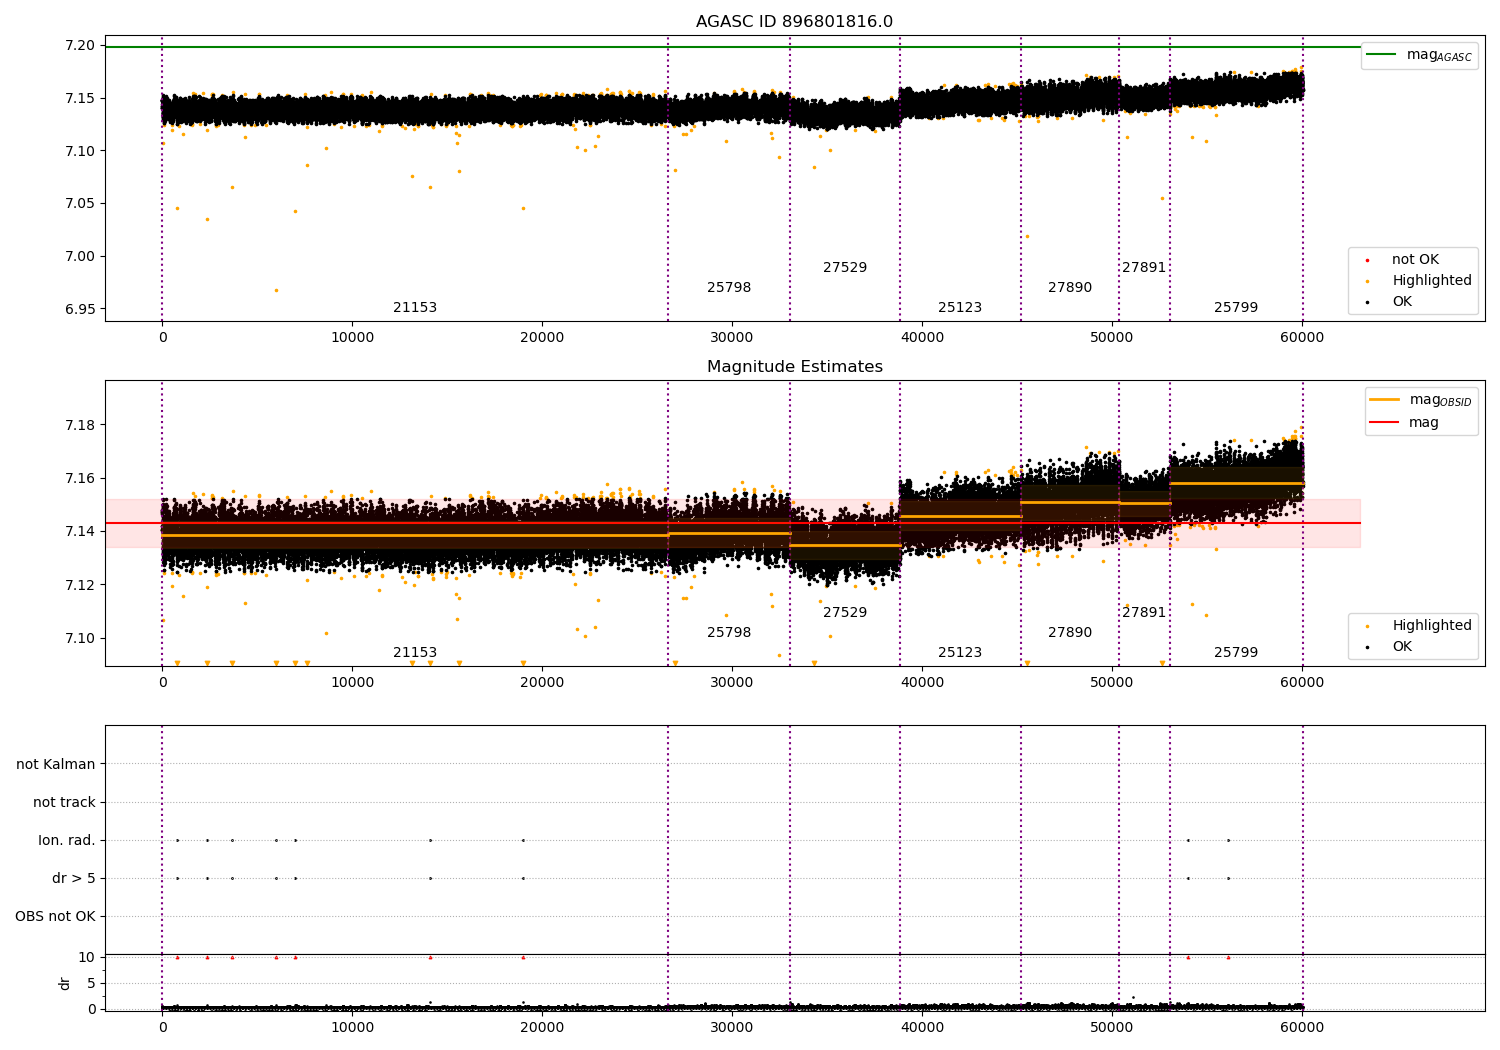Click OBSID label 25123 in Magnitude Estimates plot

pyautogui.click(x=960, y=653)
